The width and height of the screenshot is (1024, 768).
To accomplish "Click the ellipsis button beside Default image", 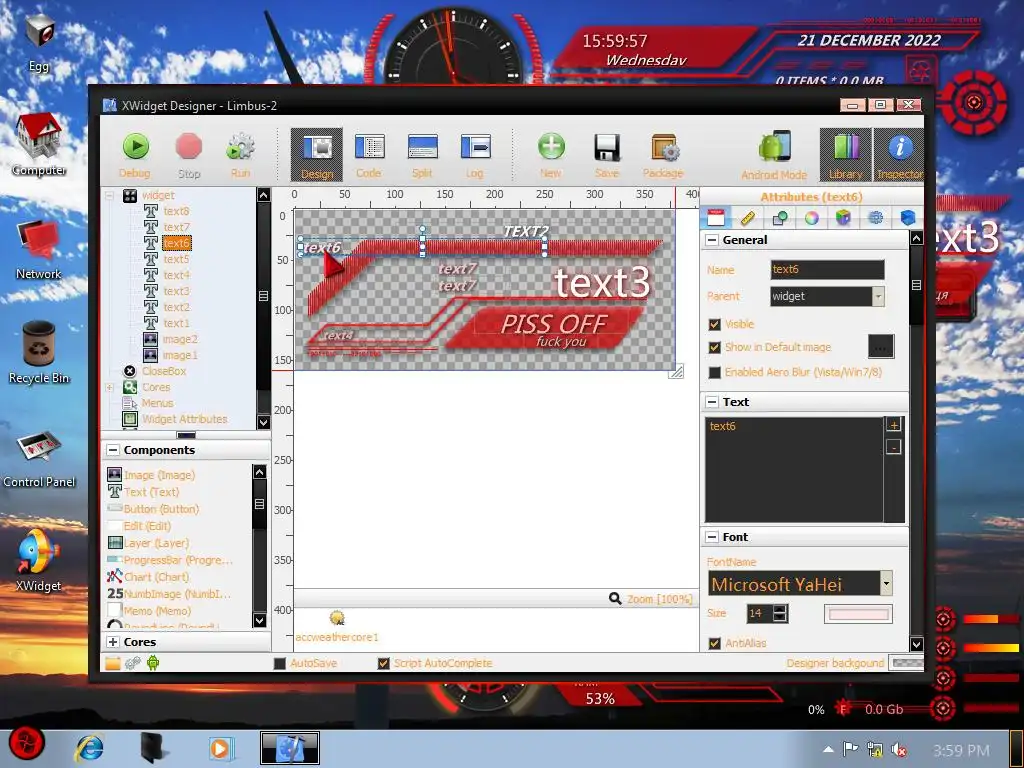I will click(x=880, y=347).
